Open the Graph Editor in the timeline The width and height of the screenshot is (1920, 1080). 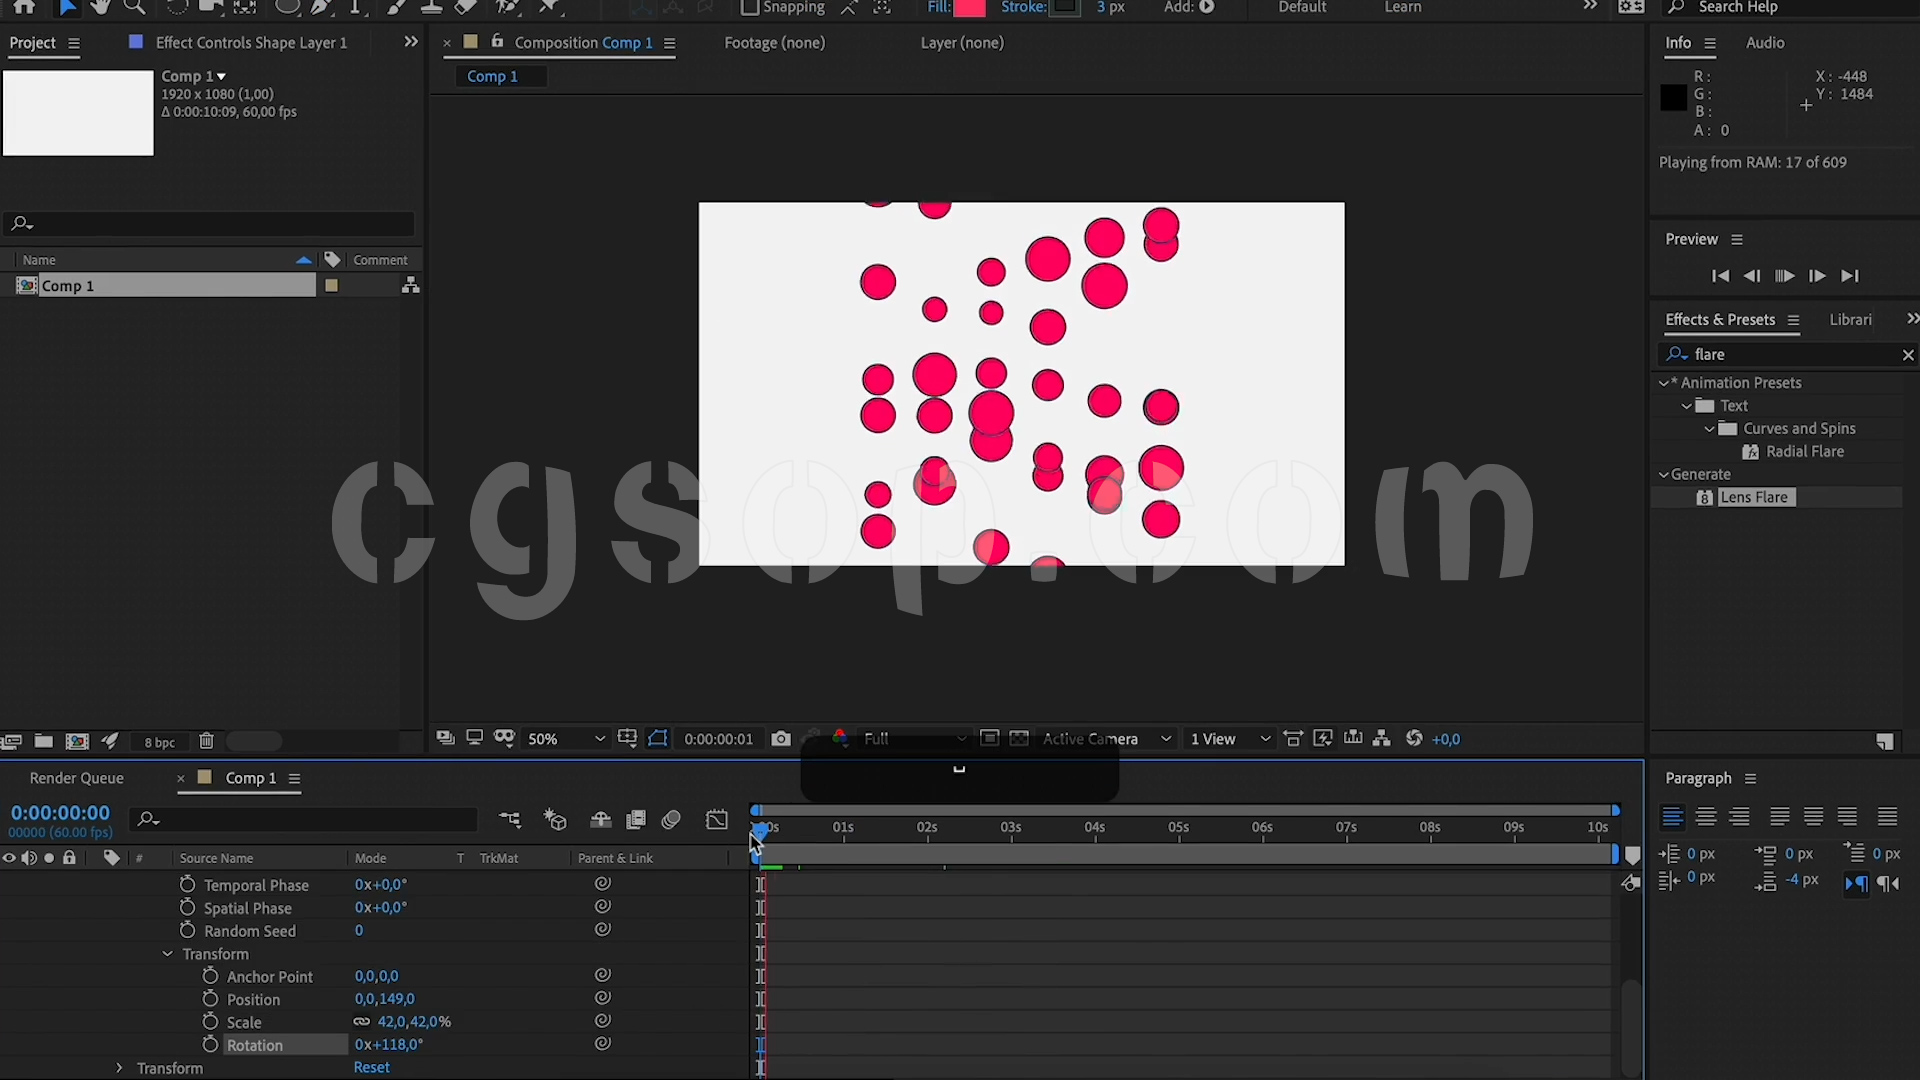[x=717, y=820]
